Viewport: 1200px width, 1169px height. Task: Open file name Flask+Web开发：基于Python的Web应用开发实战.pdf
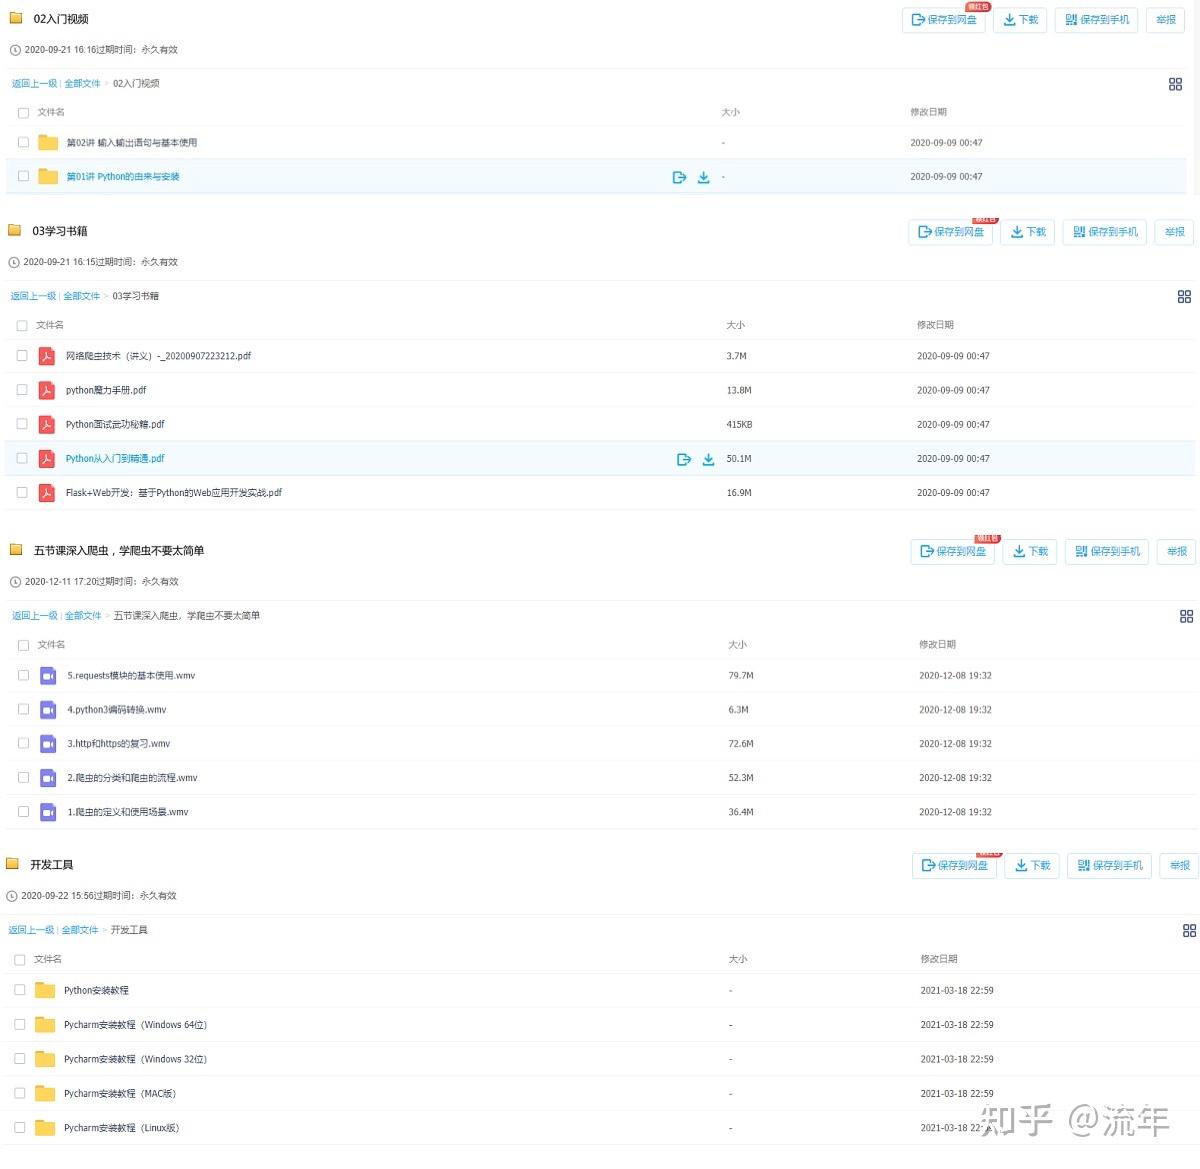pyautogui.click(x=174, y=493)
